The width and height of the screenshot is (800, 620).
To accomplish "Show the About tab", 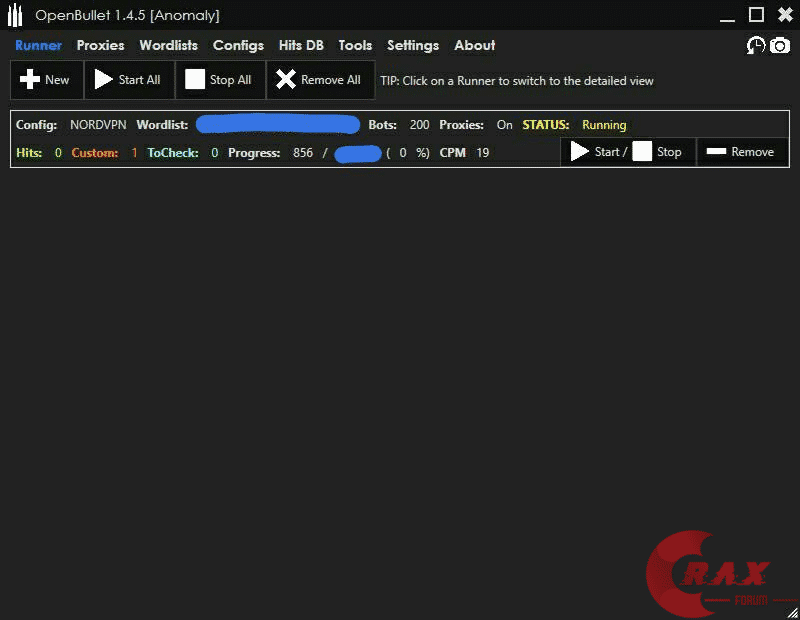I will (474, 45).
